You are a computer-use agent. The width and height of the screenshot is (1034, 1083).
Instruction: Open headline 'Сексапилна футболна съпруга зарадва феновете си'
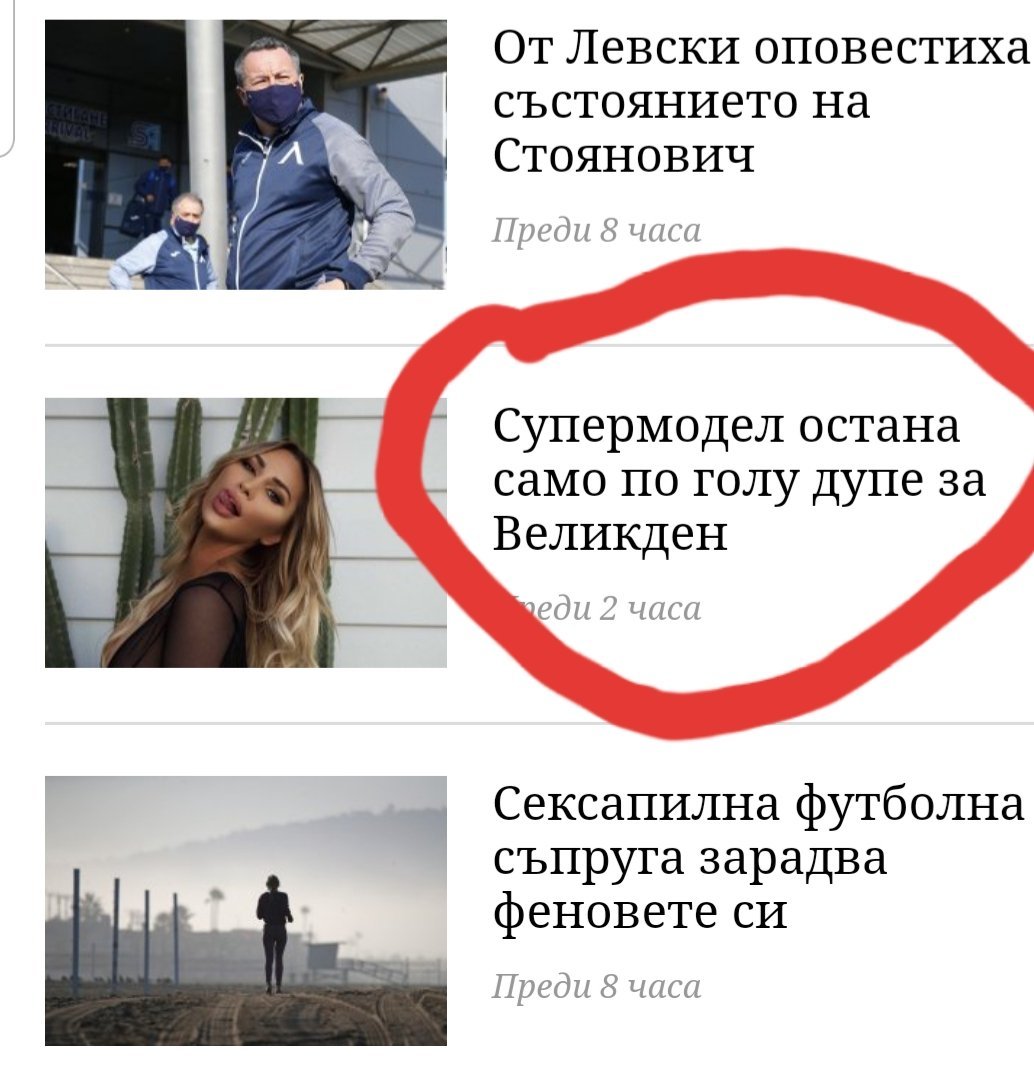(758, 858)
